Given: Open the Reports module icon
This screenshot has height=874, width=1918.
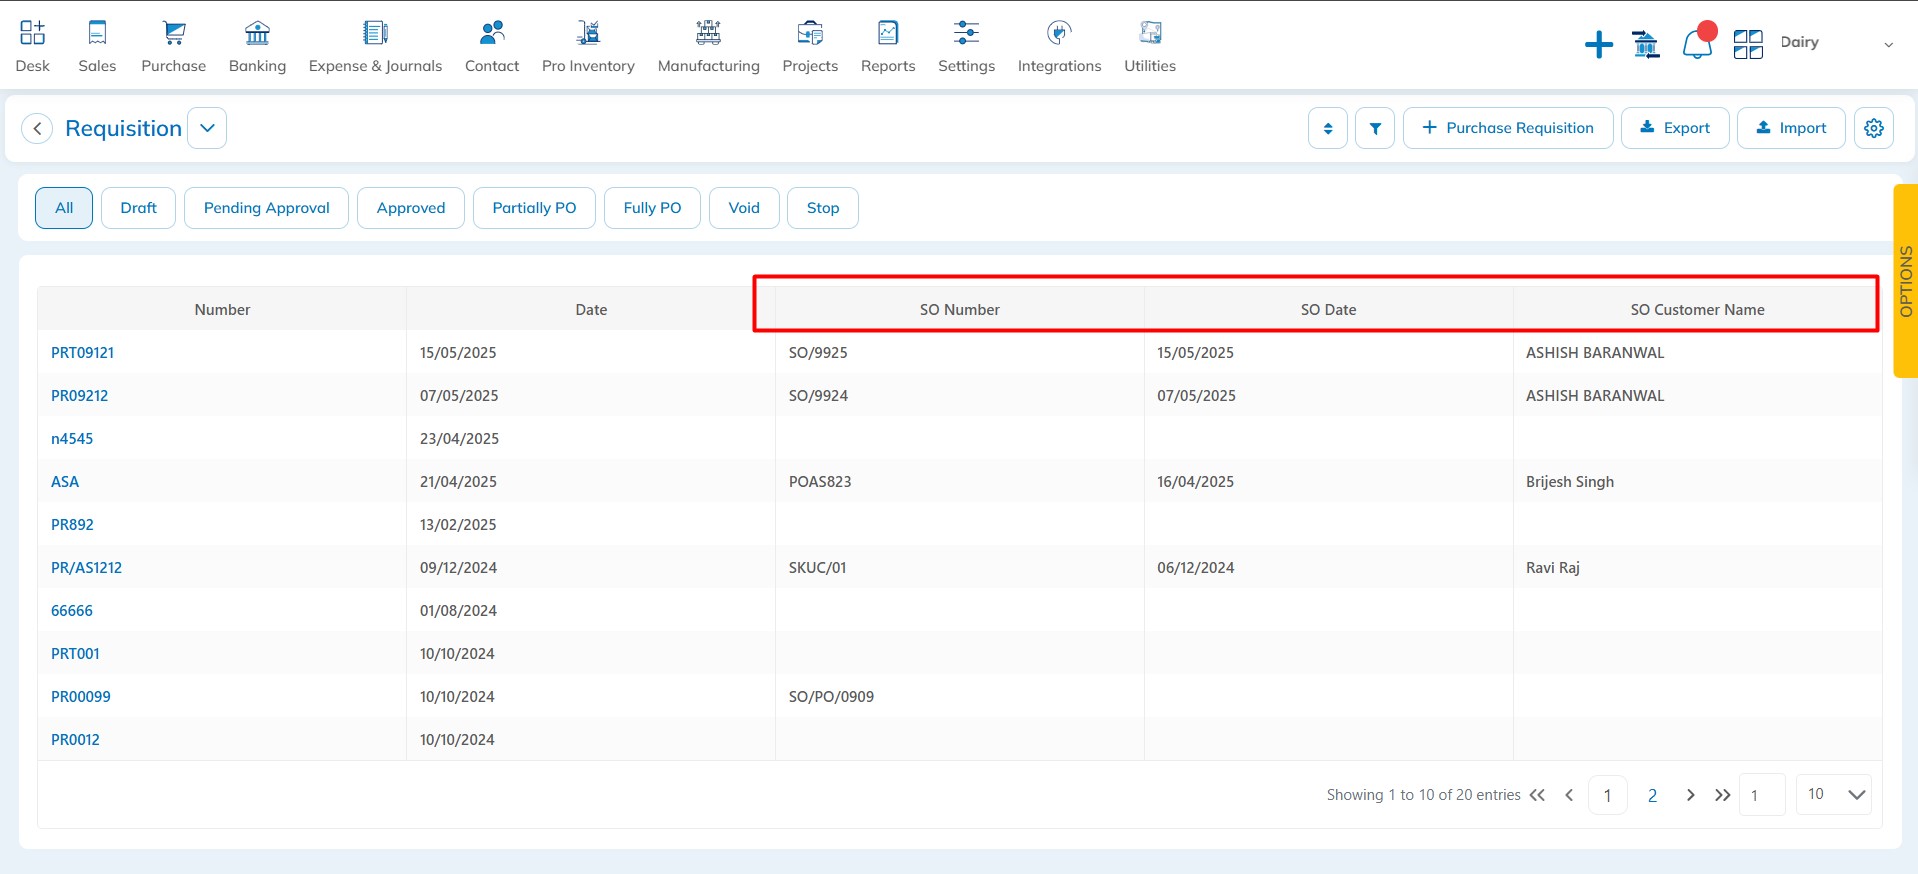Looking at the screenshot, I should (x=888, y=33).
